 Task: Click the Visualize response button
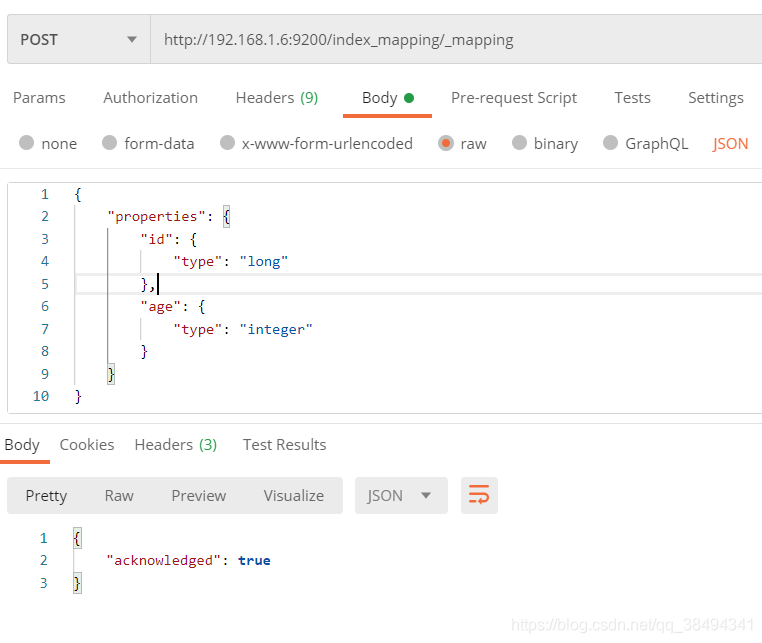(294, 495)
